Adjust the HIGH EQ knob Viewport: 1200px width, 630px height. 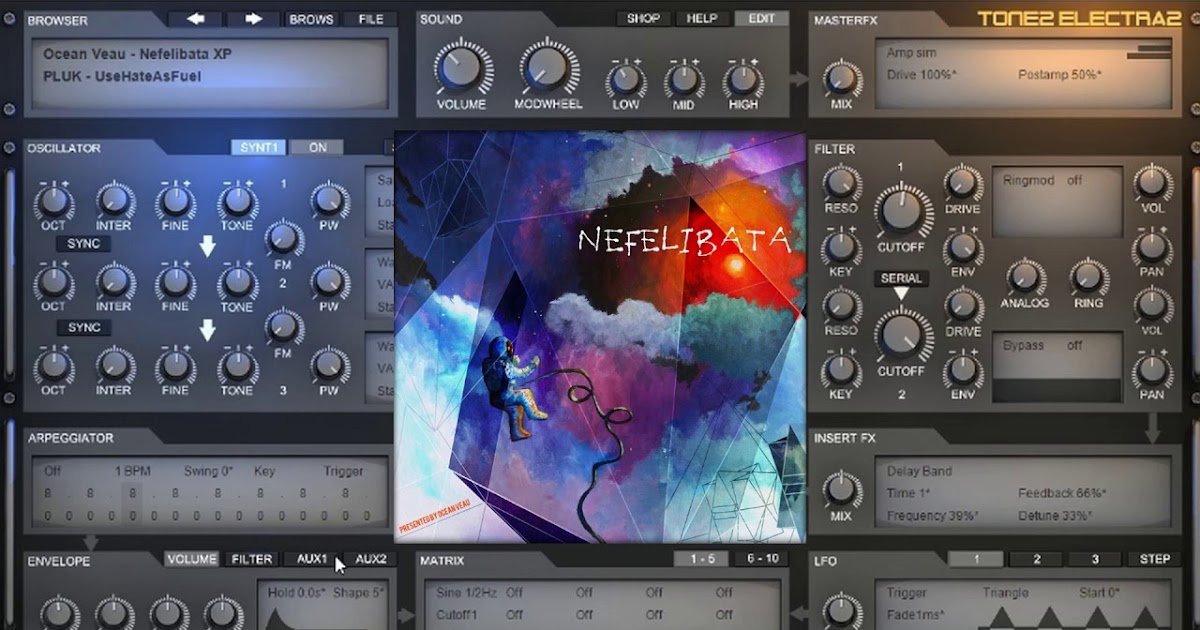click(743, 79)
